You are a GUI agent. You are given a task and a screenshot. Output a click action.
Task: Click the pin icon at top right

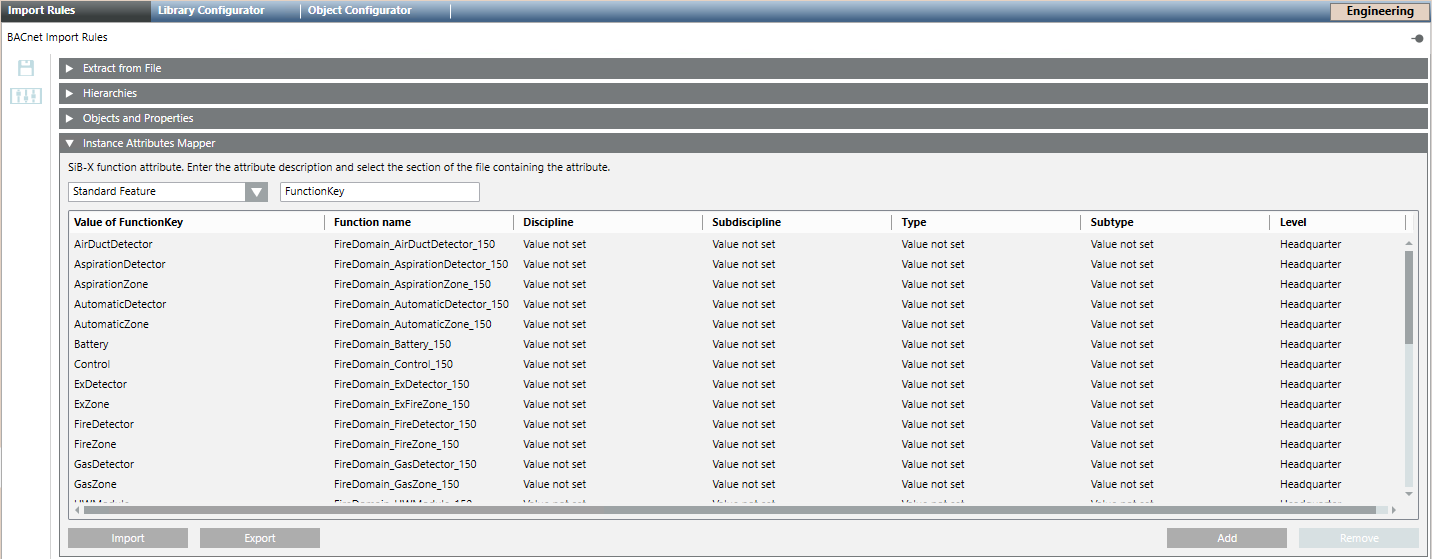pos(1417,38)
